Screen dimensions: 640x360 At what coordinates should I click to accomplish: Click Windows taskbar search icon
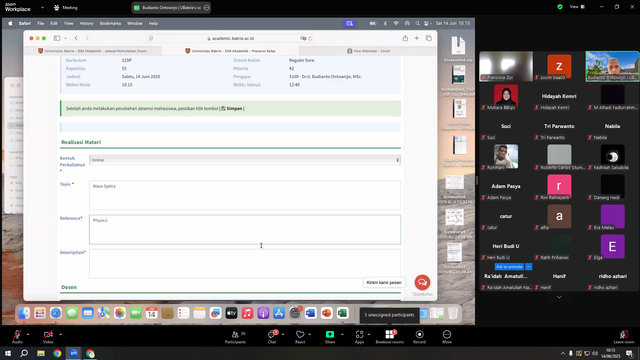pos(24,353)
